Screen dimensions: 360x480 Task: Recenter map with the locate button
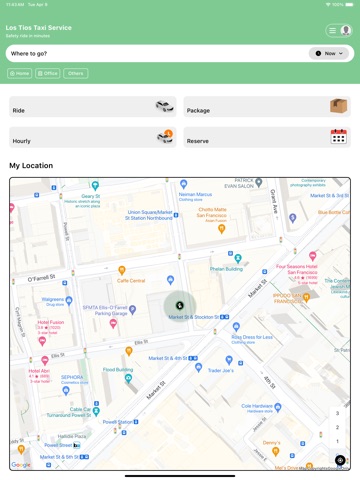(340, 460)
